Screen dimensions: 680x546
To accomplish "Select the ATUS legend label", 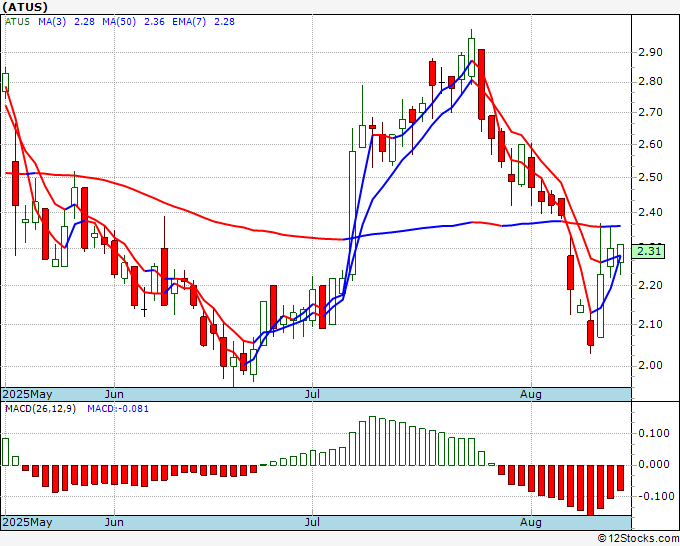I will point(17,22).
